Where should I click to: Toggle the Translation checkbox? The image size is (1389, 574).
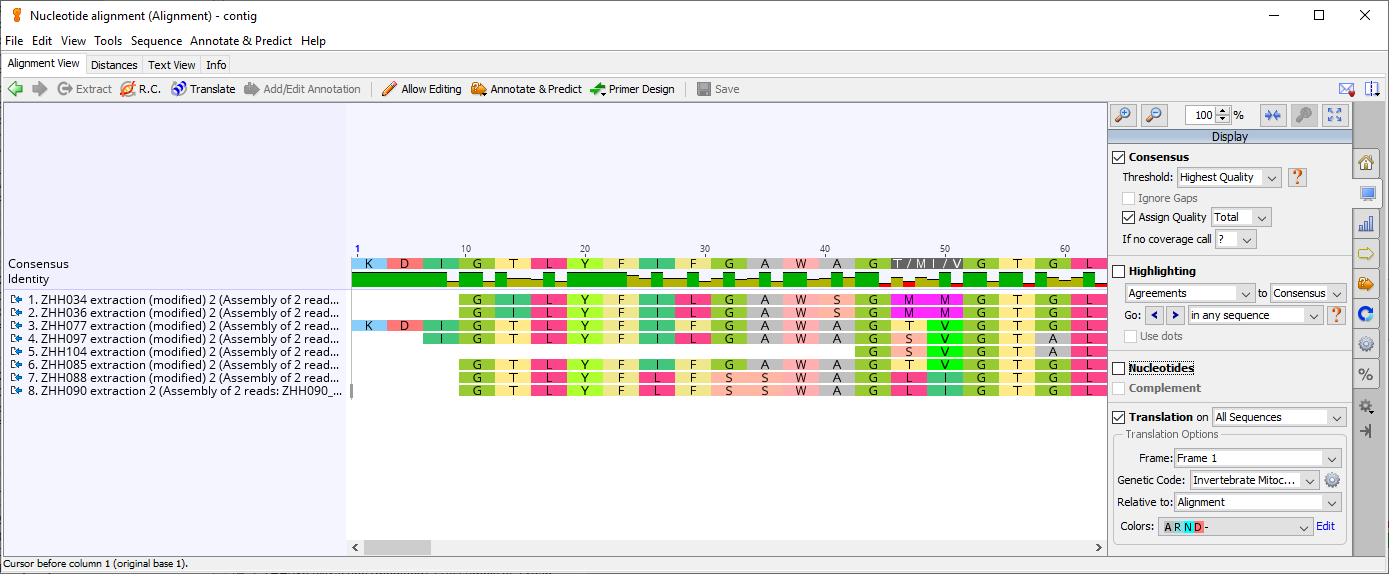coord(1119,417)
